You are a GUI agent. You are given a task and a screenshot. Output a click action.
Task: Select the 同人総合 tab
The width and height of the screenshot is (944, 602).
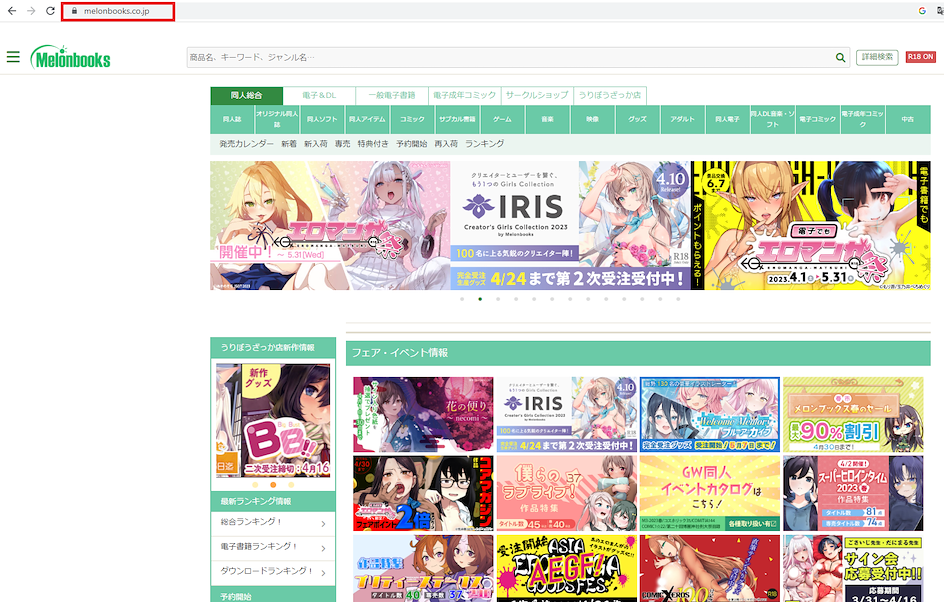[x=246, y=96]
